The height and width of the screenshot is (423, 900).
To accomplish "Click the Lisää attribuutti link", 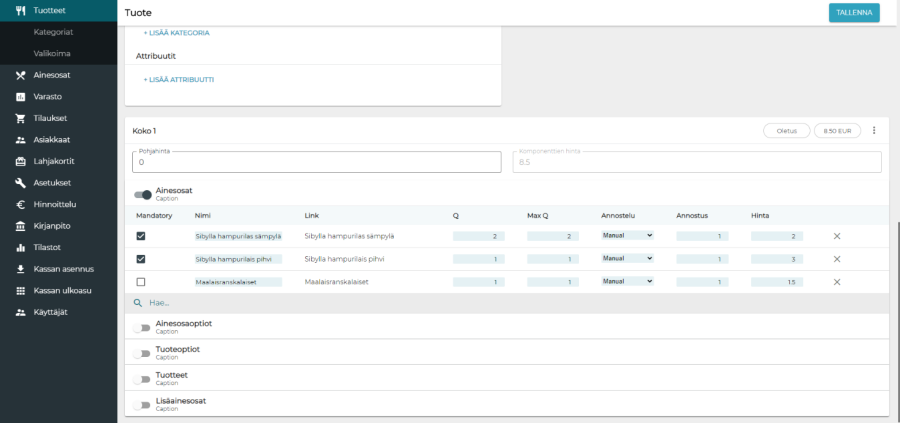I will (178, 79).
